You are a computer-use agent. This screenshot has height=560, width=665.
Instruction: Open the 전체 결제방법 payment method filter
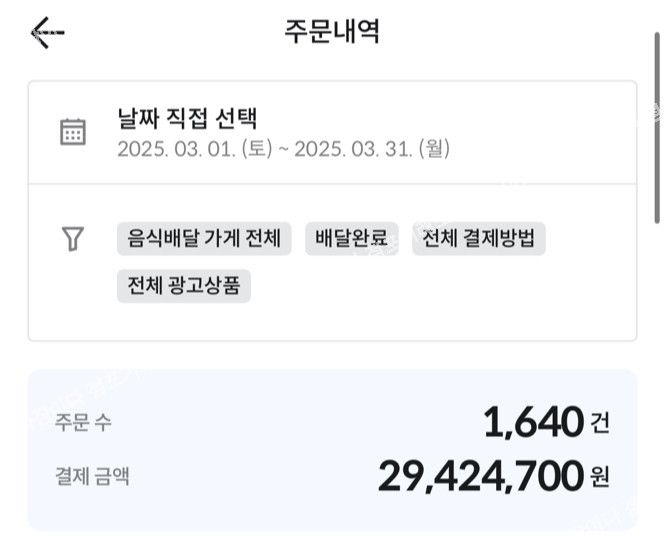(478, 238)
